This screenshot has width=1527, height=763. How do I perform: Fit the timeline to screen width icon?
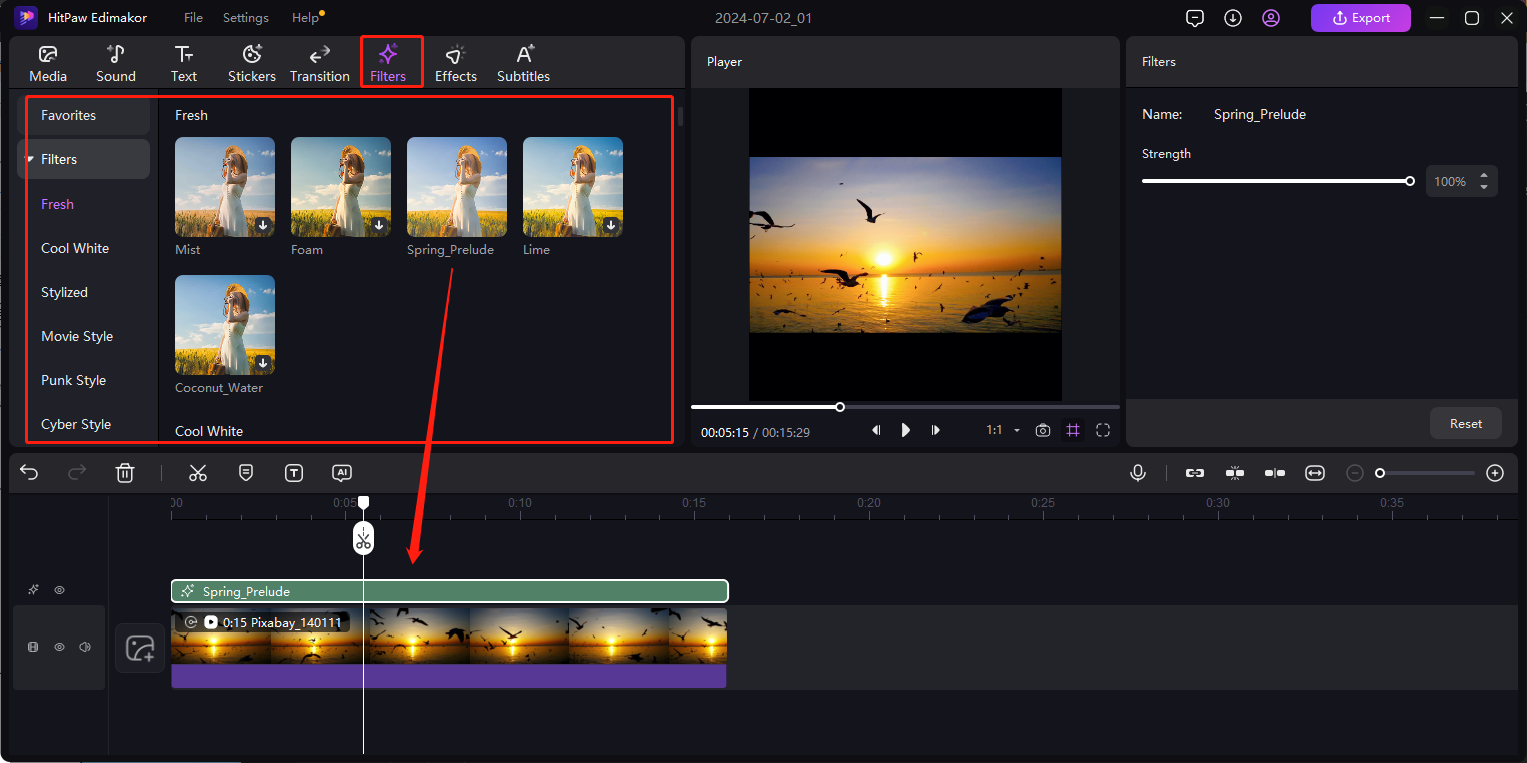(x=1314, y=472)
